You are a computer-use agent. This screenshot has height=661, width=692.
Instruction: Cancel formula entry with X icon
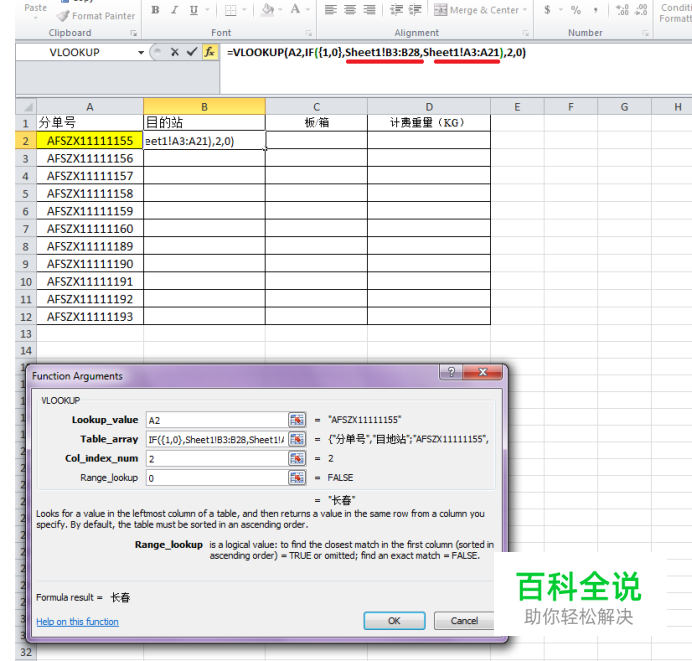[x=175, y=52]
